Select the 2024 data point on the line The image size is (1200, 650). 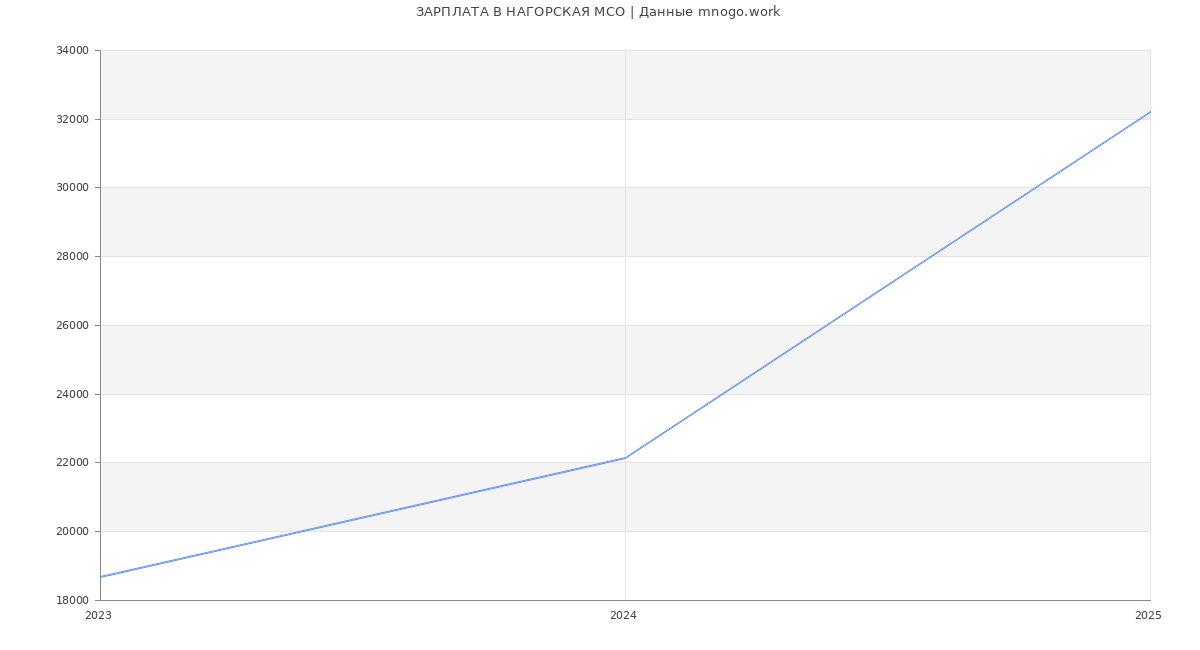(625, 458)
